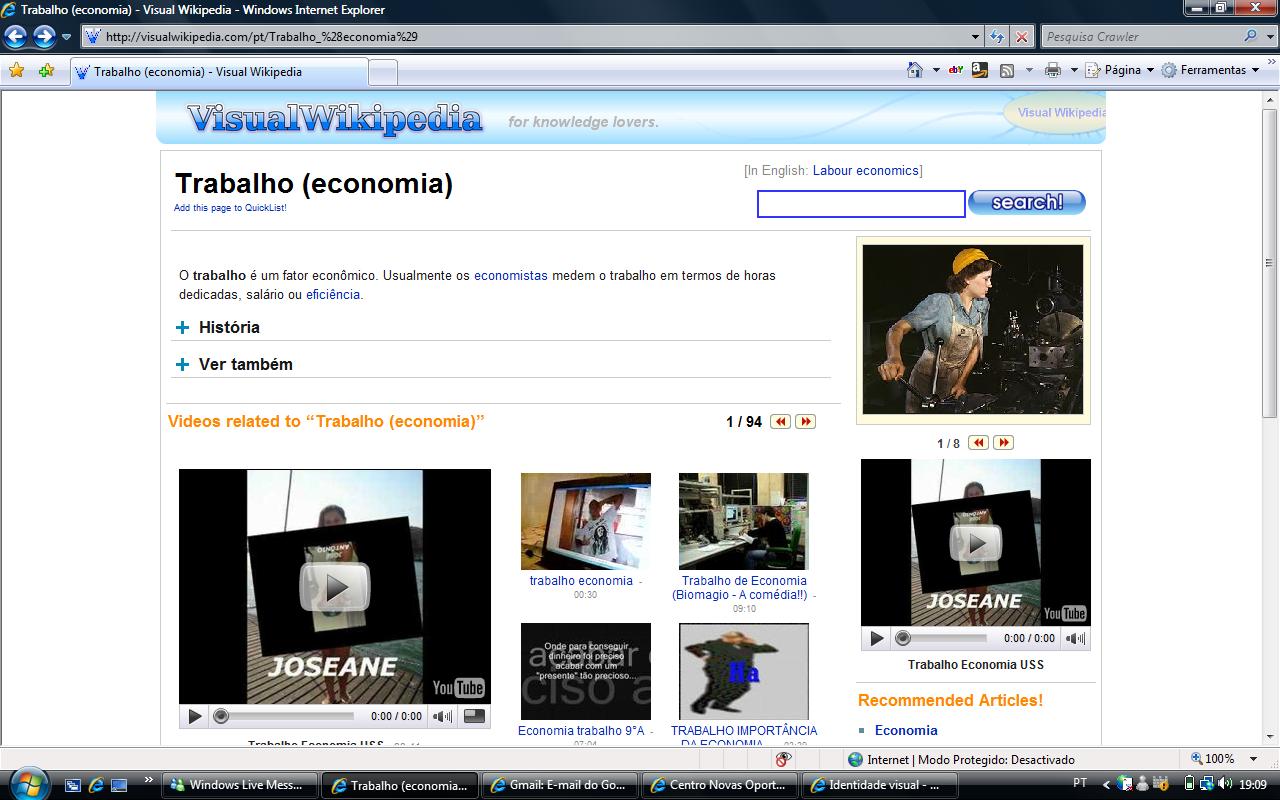
Task: Follow the eficiência link
Action: (333, 295)
